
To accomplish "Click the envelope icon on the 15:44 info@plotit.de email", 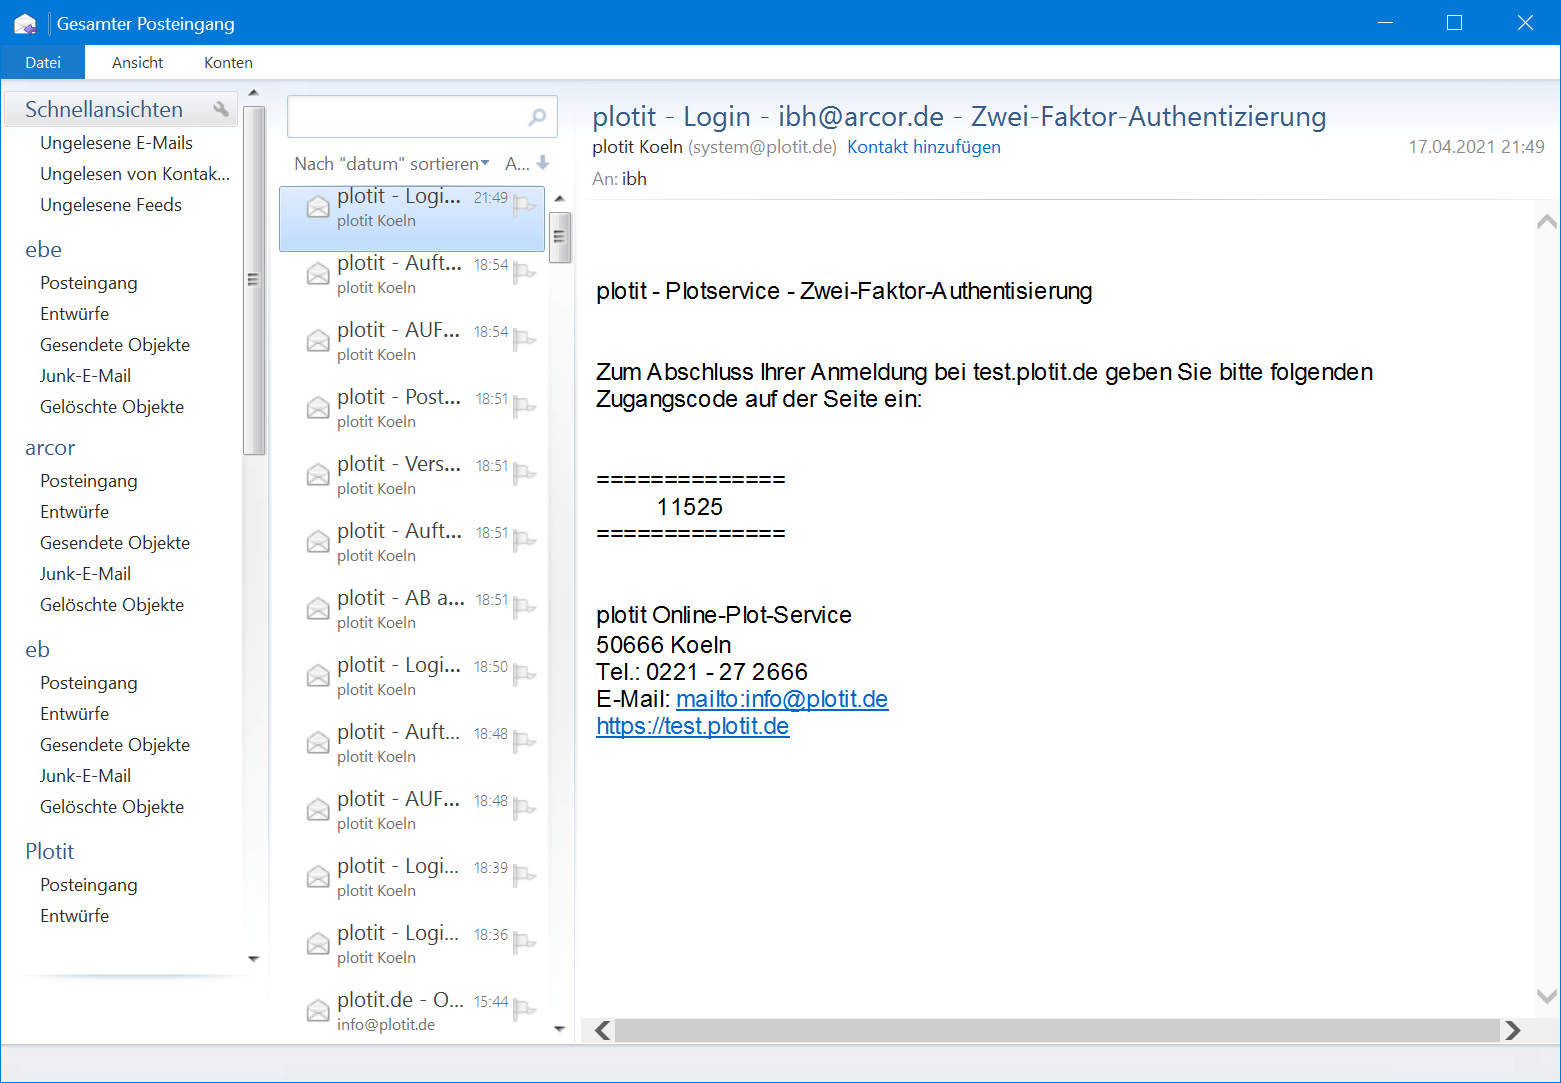I will [317, 1010].
